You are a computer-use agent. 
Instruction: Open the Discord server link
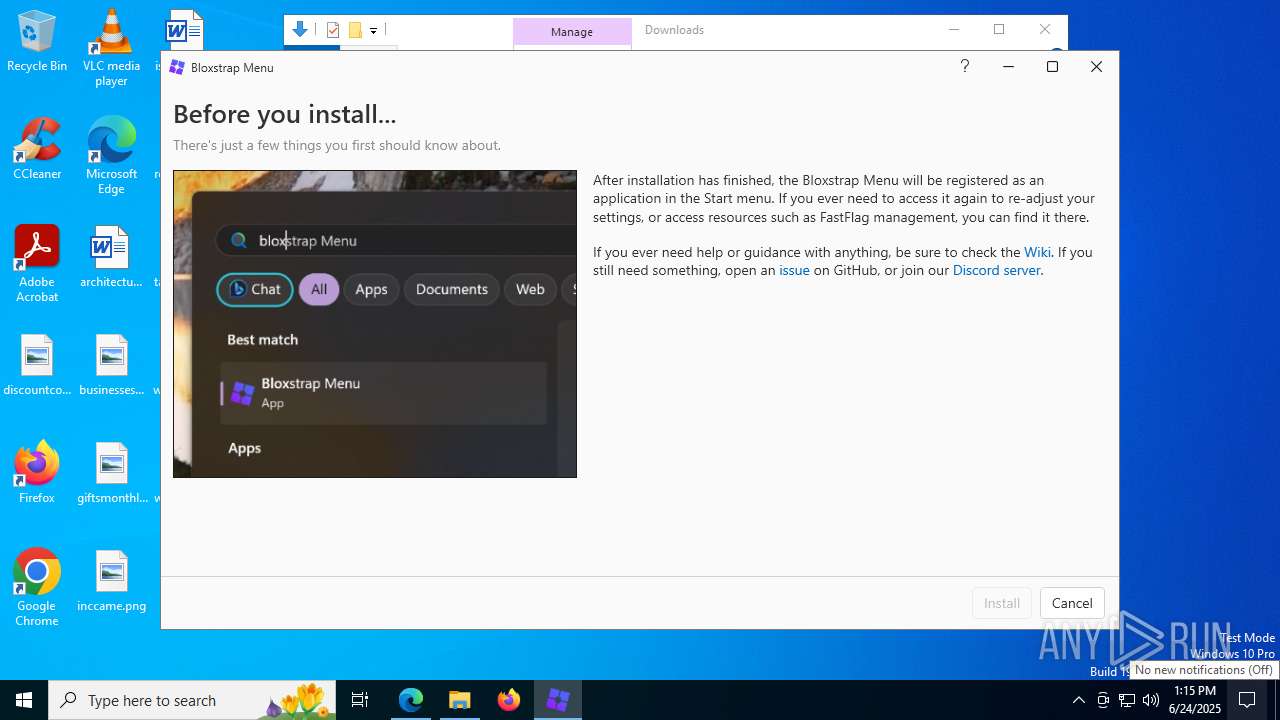(996, 270)
